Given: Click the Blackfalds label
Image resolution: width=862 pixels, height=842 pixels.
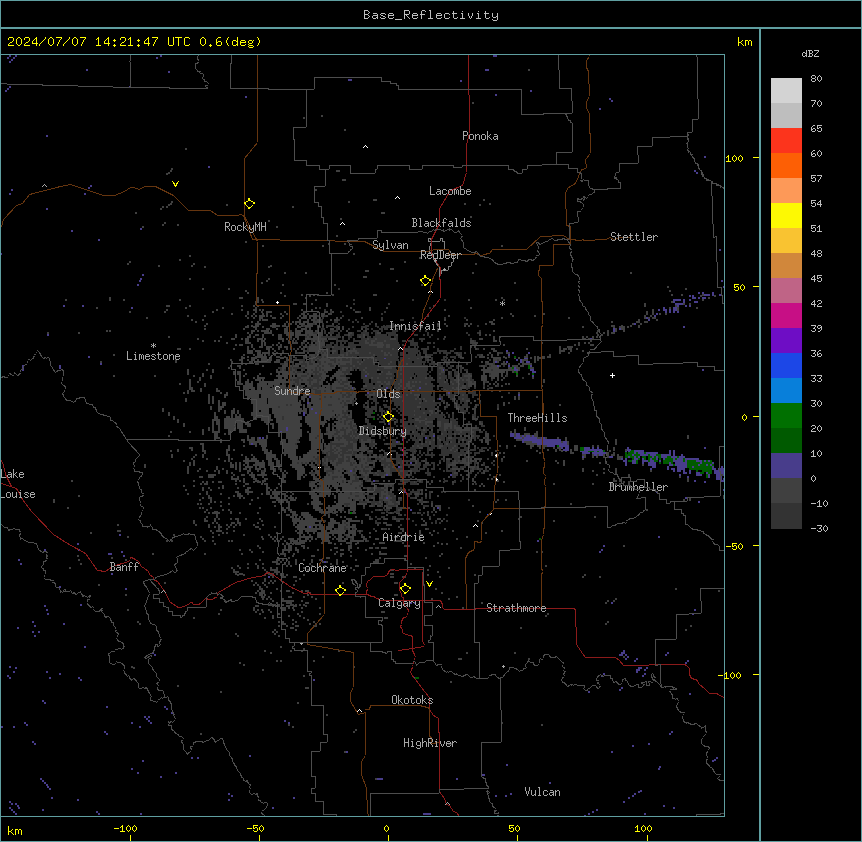Looking at the screenshot, I should [x=441, y=223].
